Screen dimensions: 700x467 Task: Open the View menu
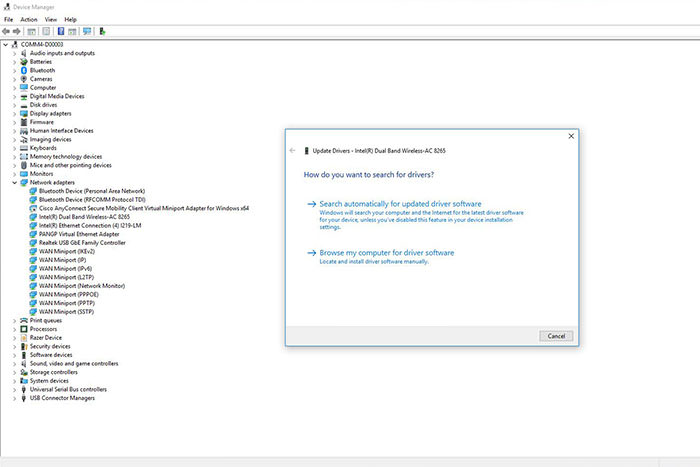[50, 19]
